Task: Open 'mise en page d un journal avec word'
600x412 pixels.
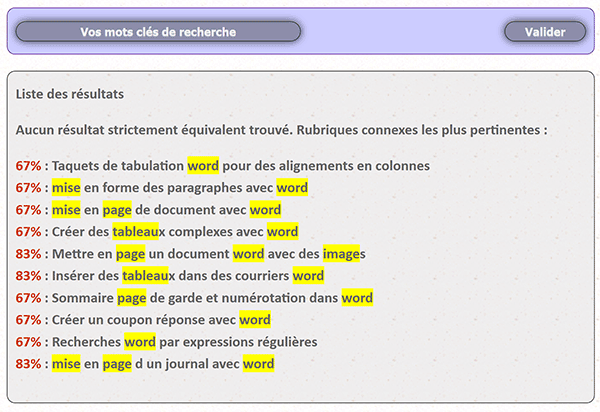Action: coord(163,363)
